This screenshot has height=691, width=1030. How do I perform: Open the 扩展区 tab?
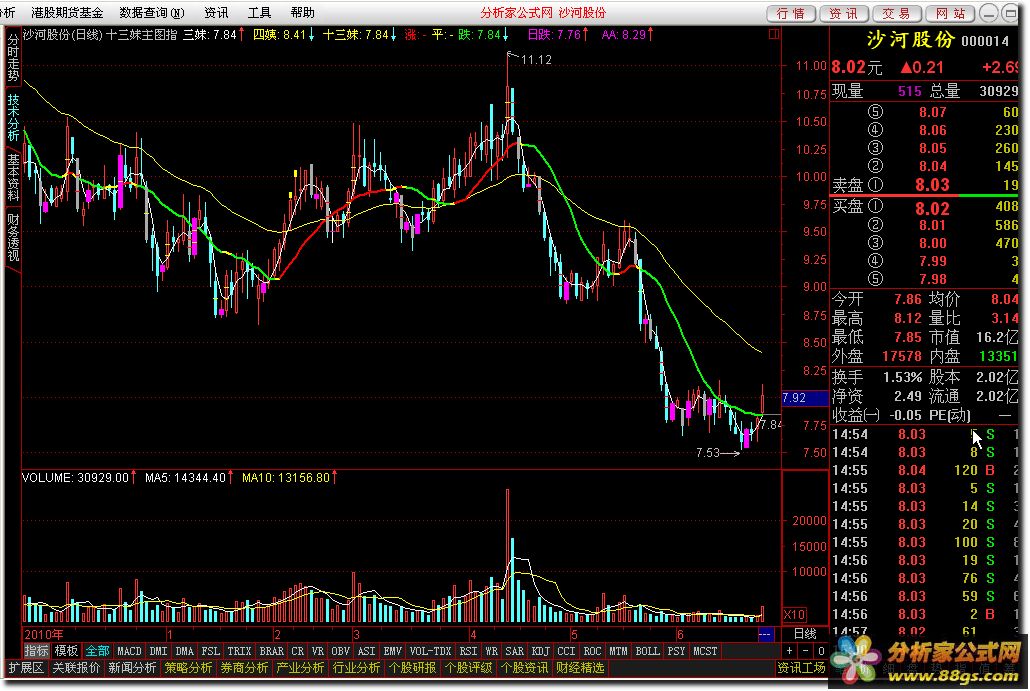26,668
